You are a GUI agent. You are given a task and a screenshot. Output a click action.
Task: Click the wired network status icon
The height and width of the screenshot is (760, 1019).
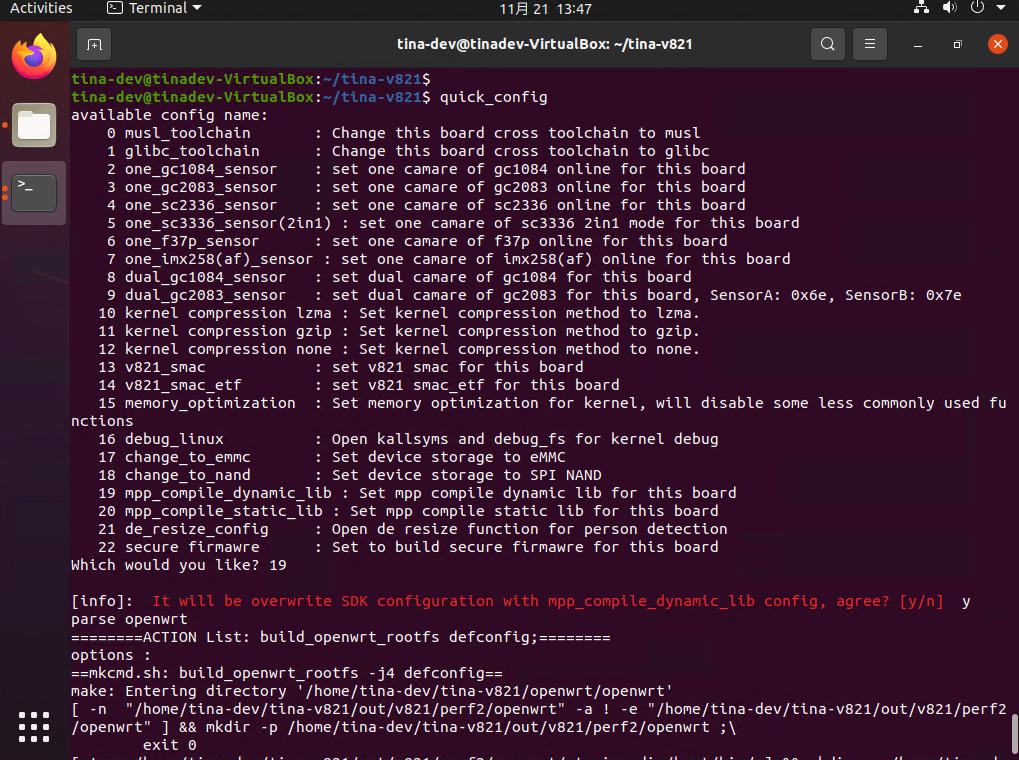[922, 8]
